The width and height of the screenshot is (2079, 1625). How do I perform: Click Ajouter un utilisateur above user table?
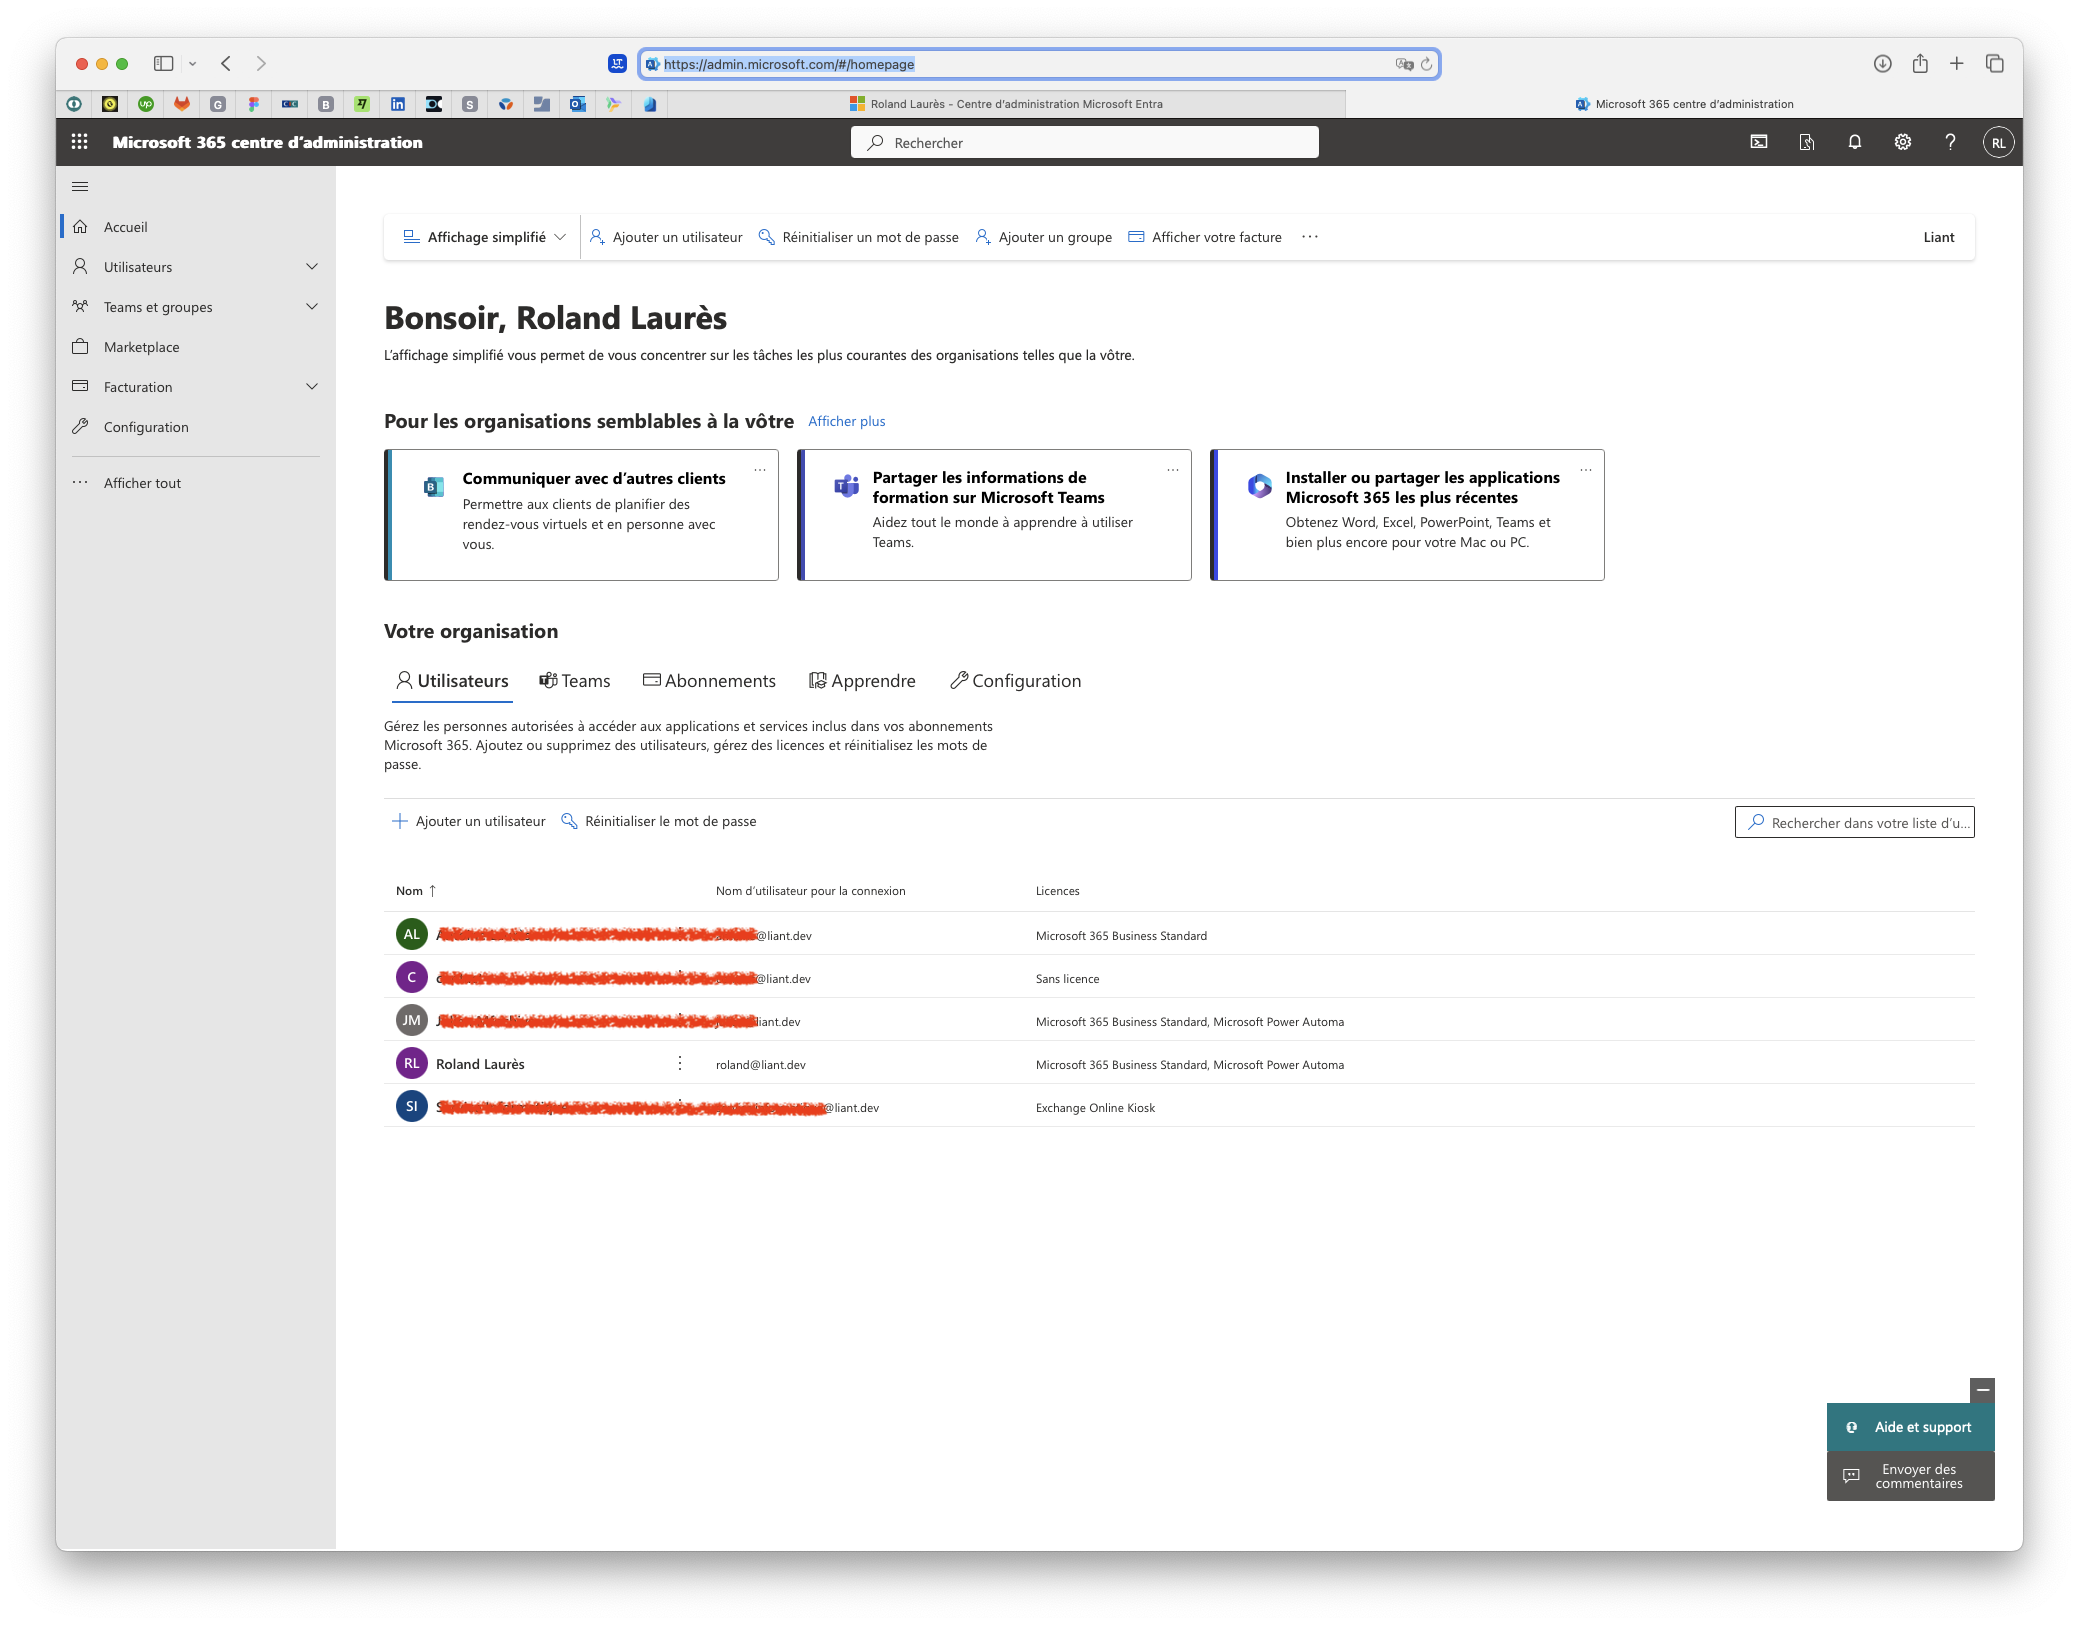click(x=469, y=821)
